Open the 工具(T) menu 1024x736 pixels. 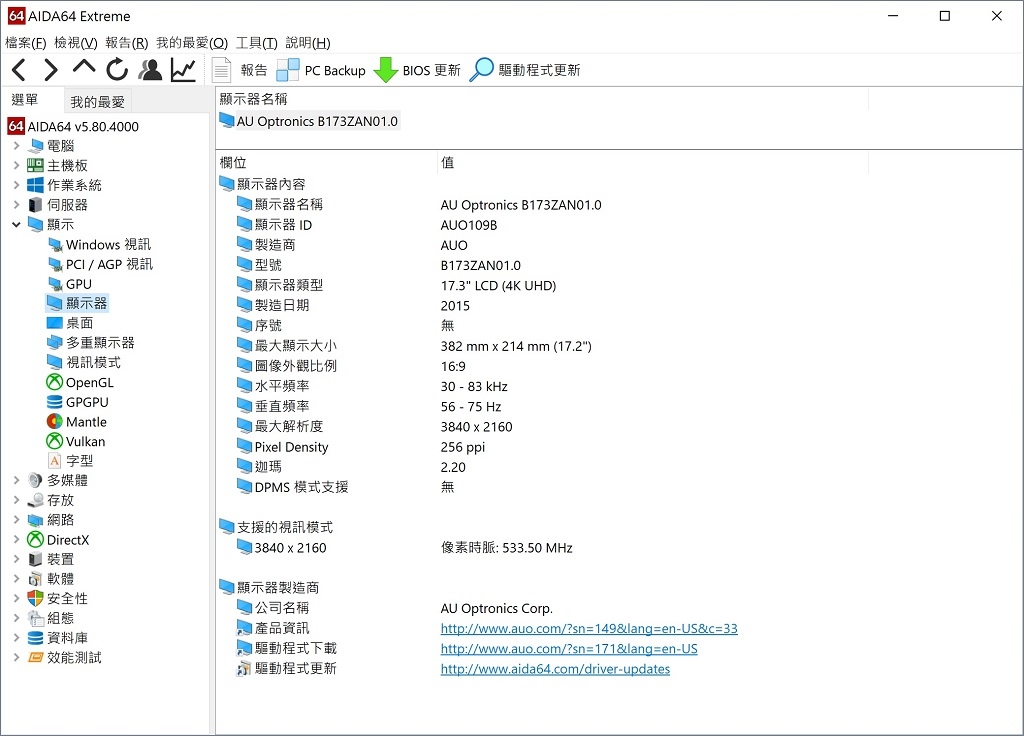257,43
